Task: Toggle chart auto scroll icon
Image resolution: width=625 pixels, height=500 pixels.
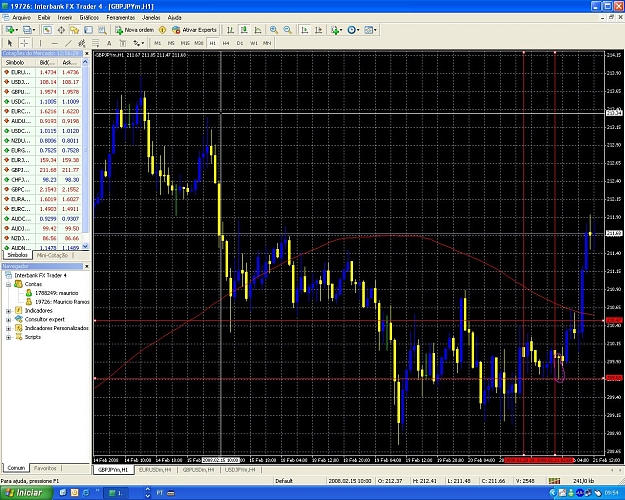Action: (x=305, y=30)
